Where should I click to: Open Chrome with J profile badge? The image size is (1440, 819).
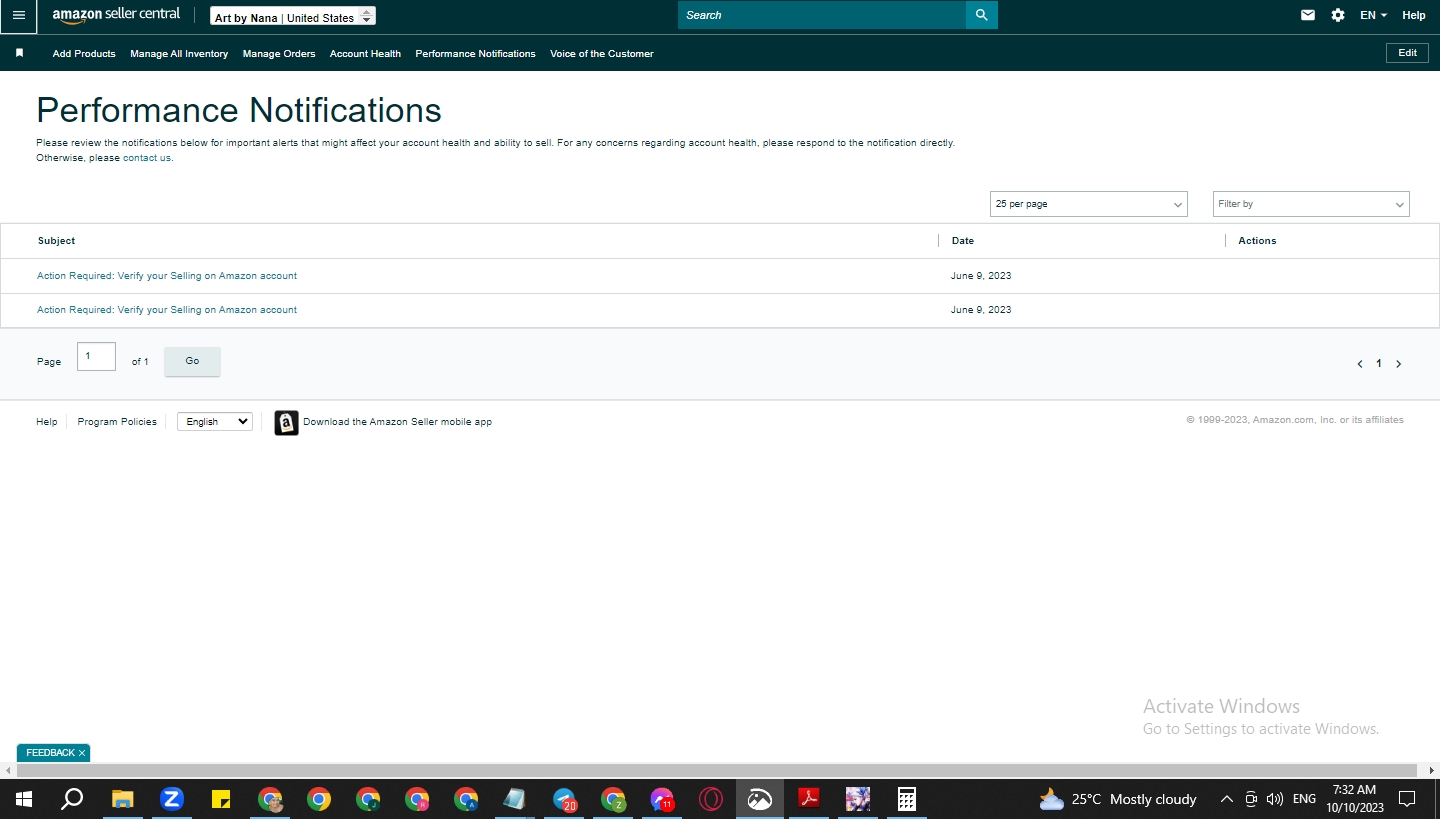point(368,799)
